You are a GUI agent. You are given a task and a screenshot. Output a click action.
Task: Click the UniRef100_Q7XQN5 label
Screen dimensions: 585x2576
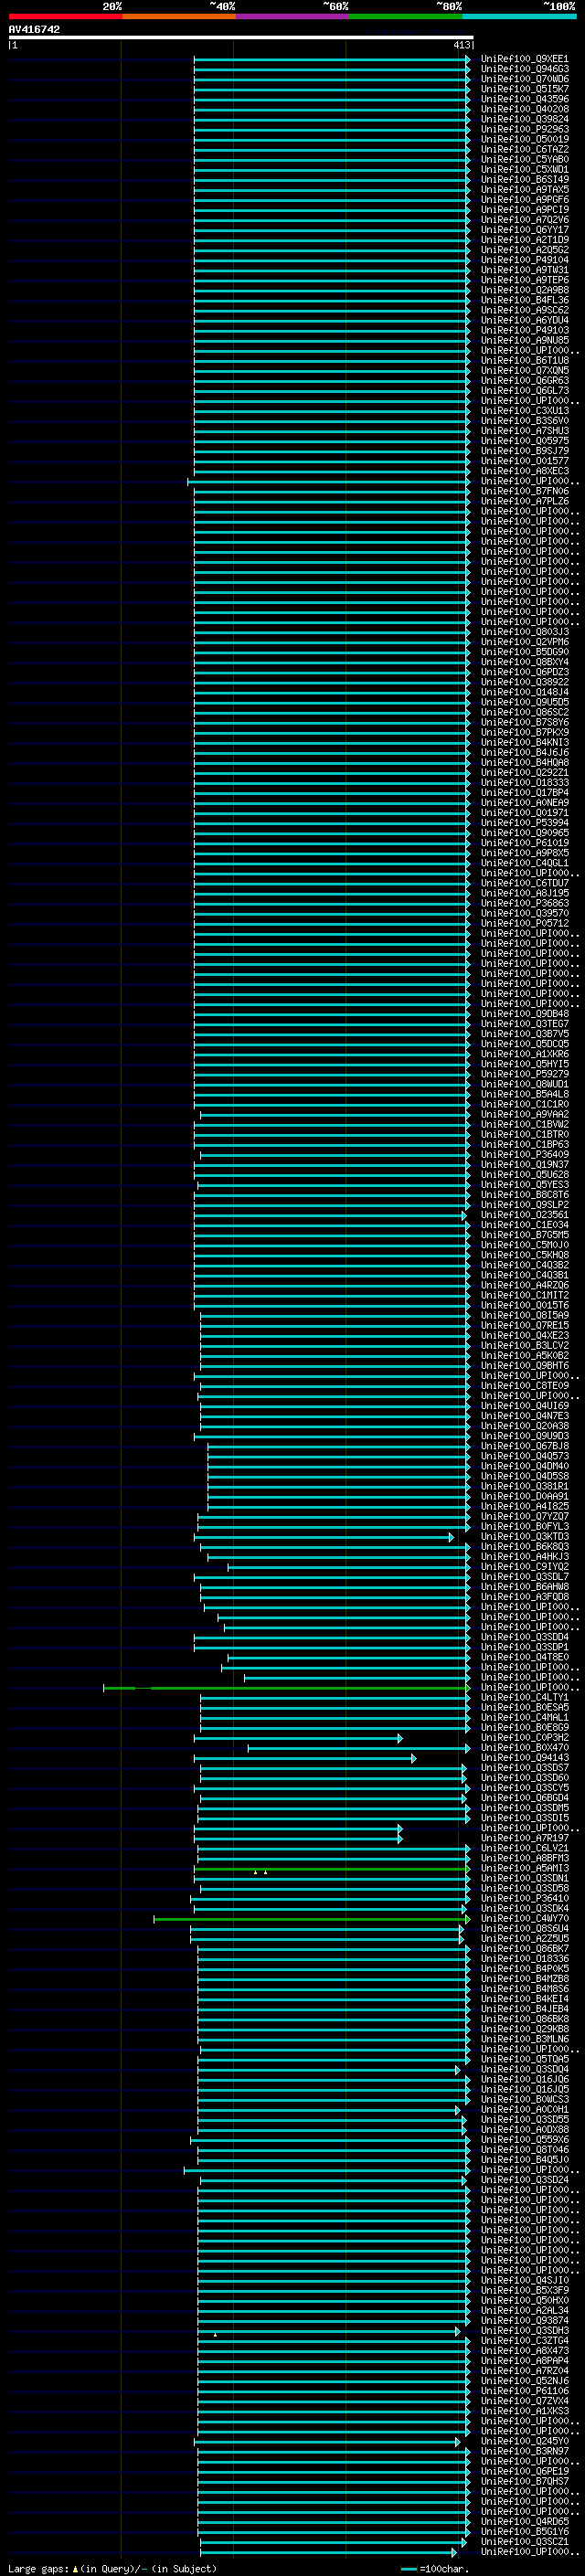coord(524,370)
